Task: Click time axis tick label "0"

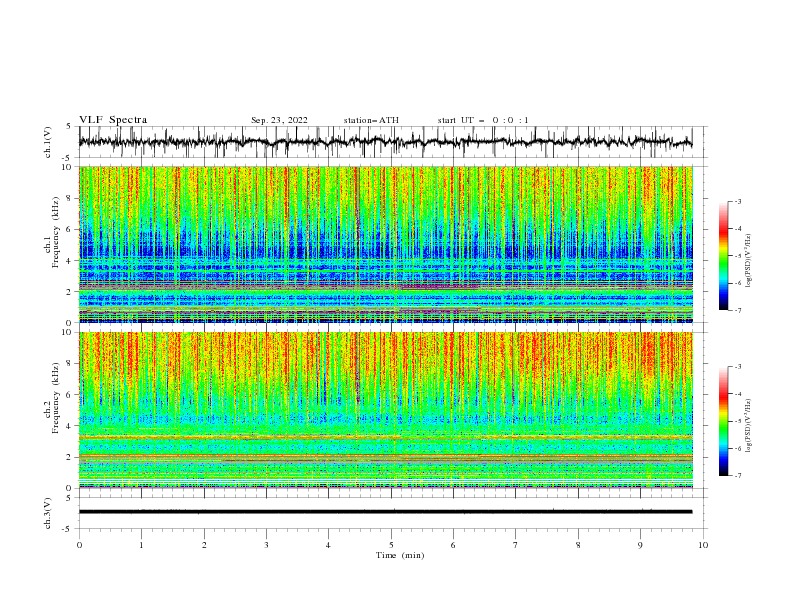Action: (x=79, y=545)
